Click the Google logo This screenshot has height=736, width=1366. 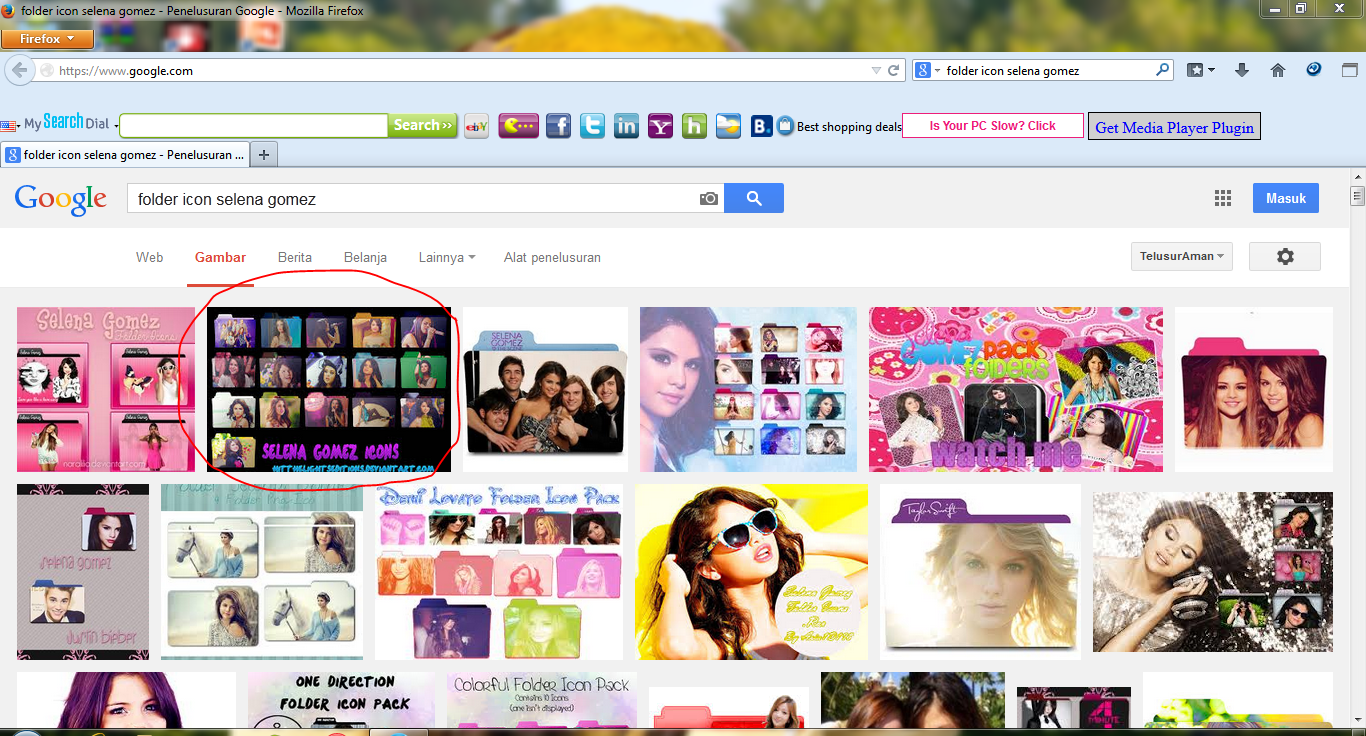pyautogui.click(x=61, y=199)
